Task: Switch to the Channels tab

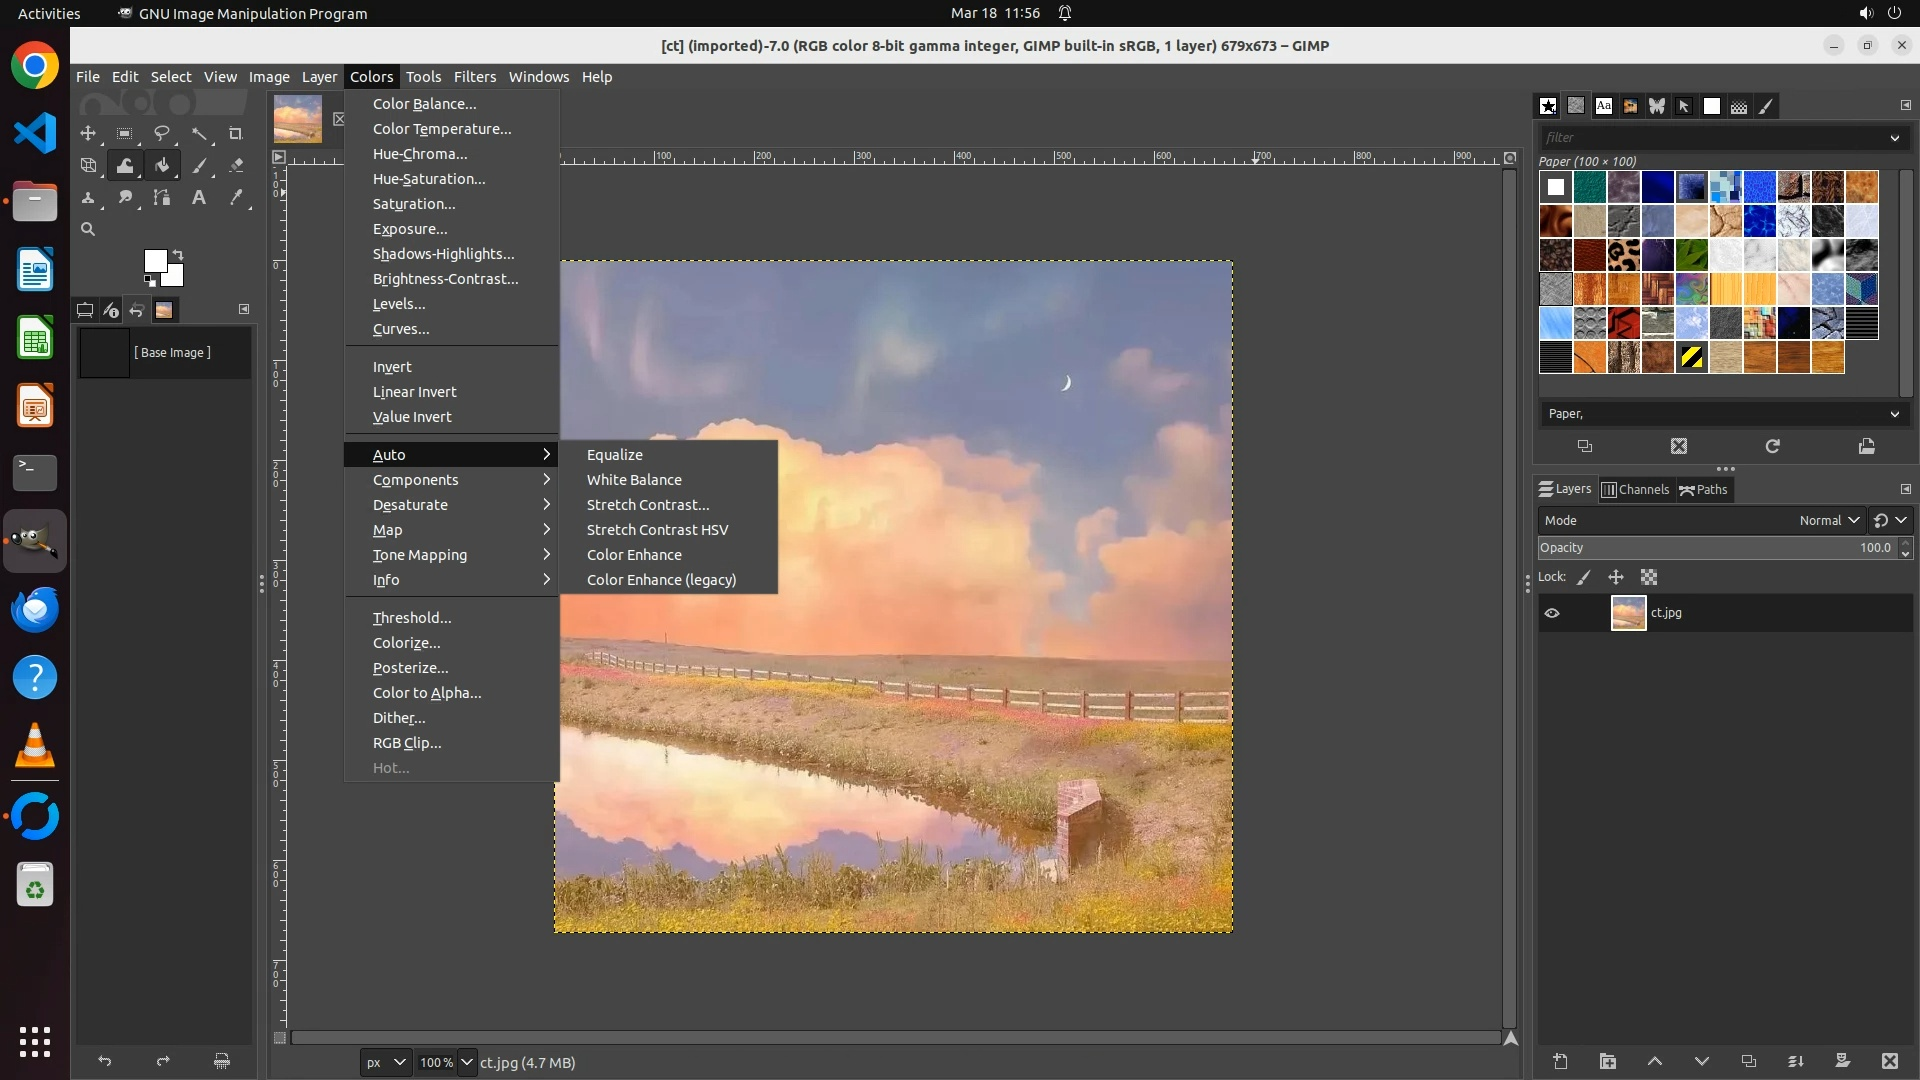Action: pyautogui.click(x=1636, y=489)
